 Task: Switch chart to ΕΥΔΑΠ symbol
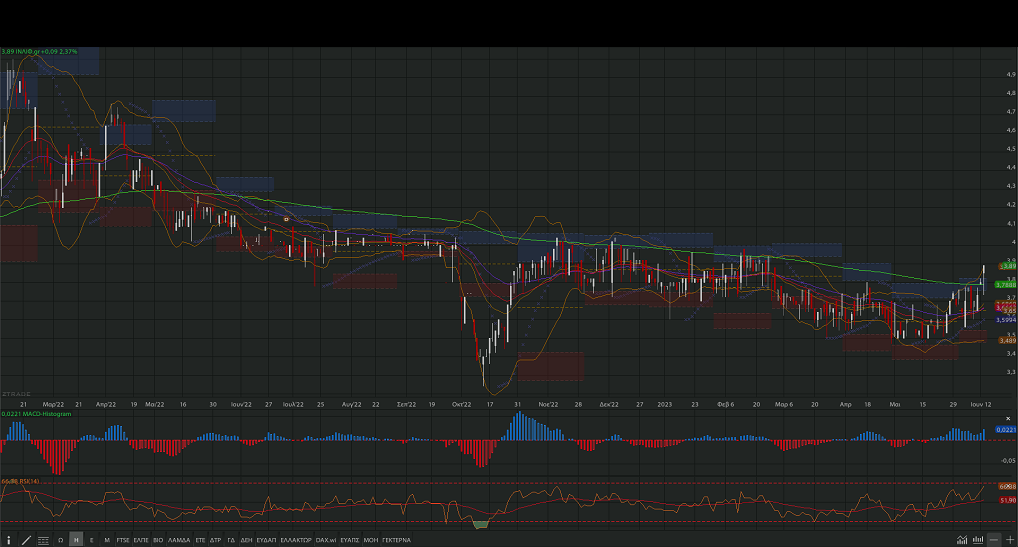(266, 540)
